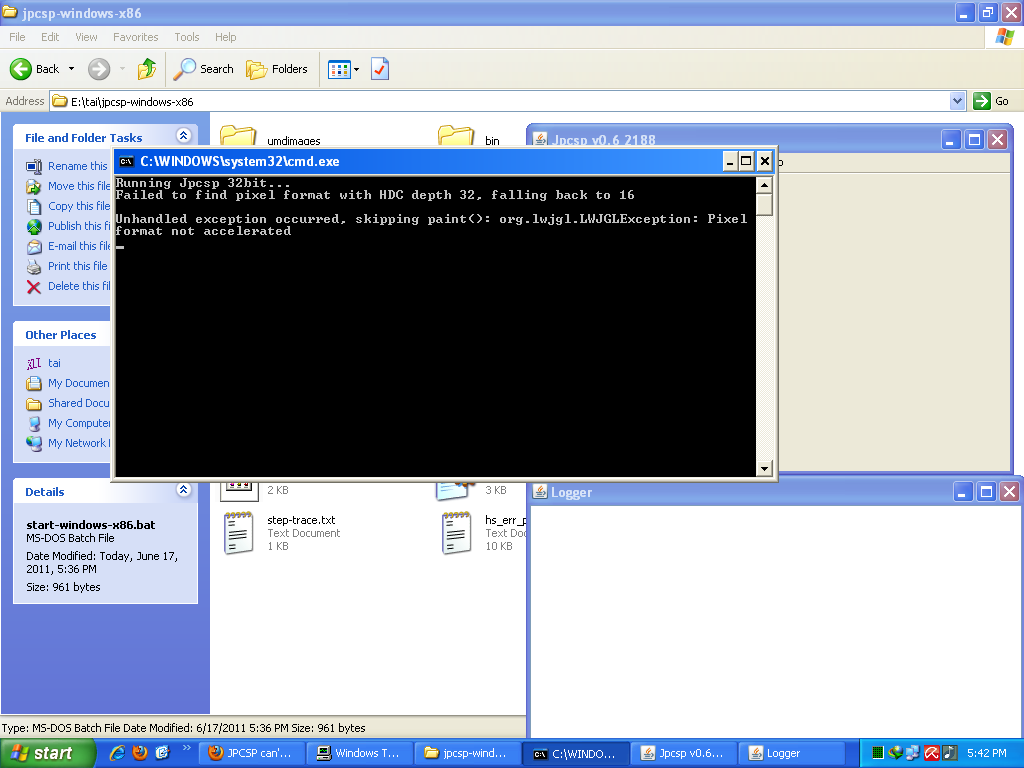The image size is (1024, 768).
Task: Switch to the jpcsp-wind... folder taskbar button
Action: [x=468, y=753]
